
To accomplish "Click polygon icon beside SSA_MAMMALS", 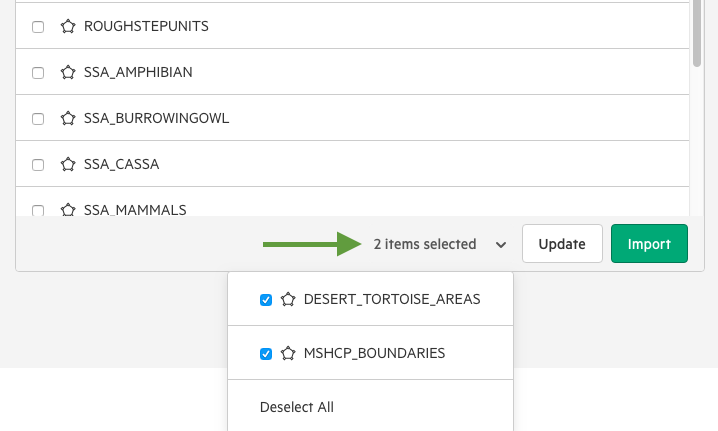I will (x=68, y=209).
